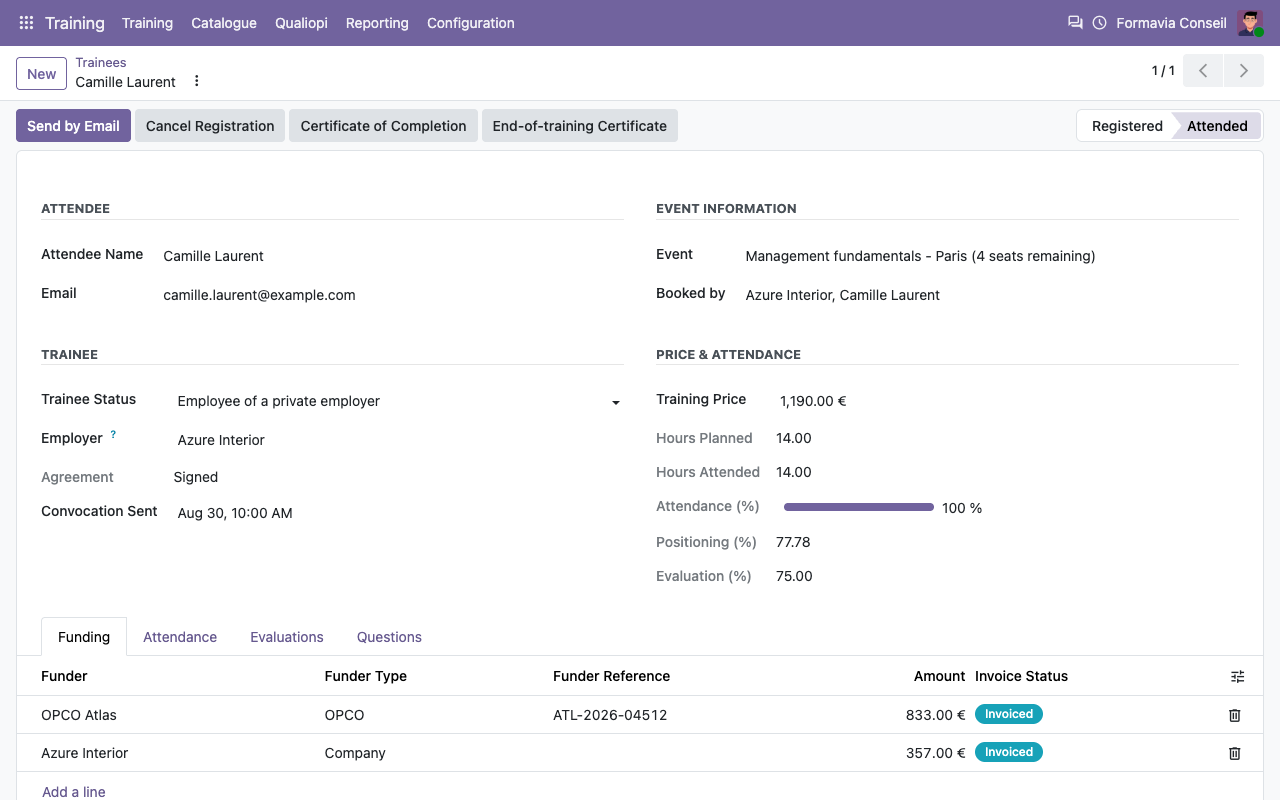1280x800 pixels.
Task: Open the Training menu
Action: (x=147, y=23)
